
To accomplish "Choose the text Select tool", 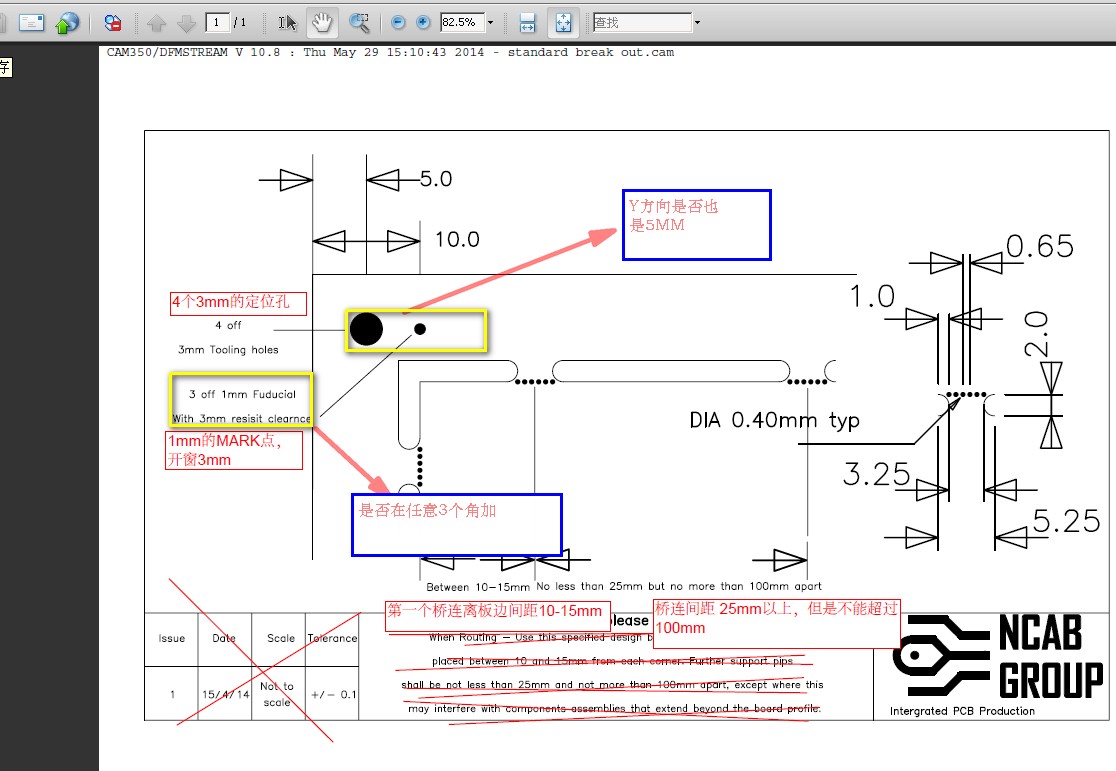I will point(287,23).
